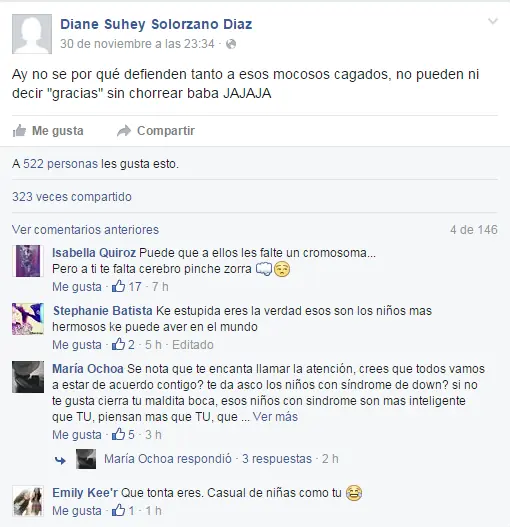This screenshot has width=510, height=527.
Task: Click thumbs-up count on María Ochoa comment
Action: pyautogui.click(x=123, y=435)
